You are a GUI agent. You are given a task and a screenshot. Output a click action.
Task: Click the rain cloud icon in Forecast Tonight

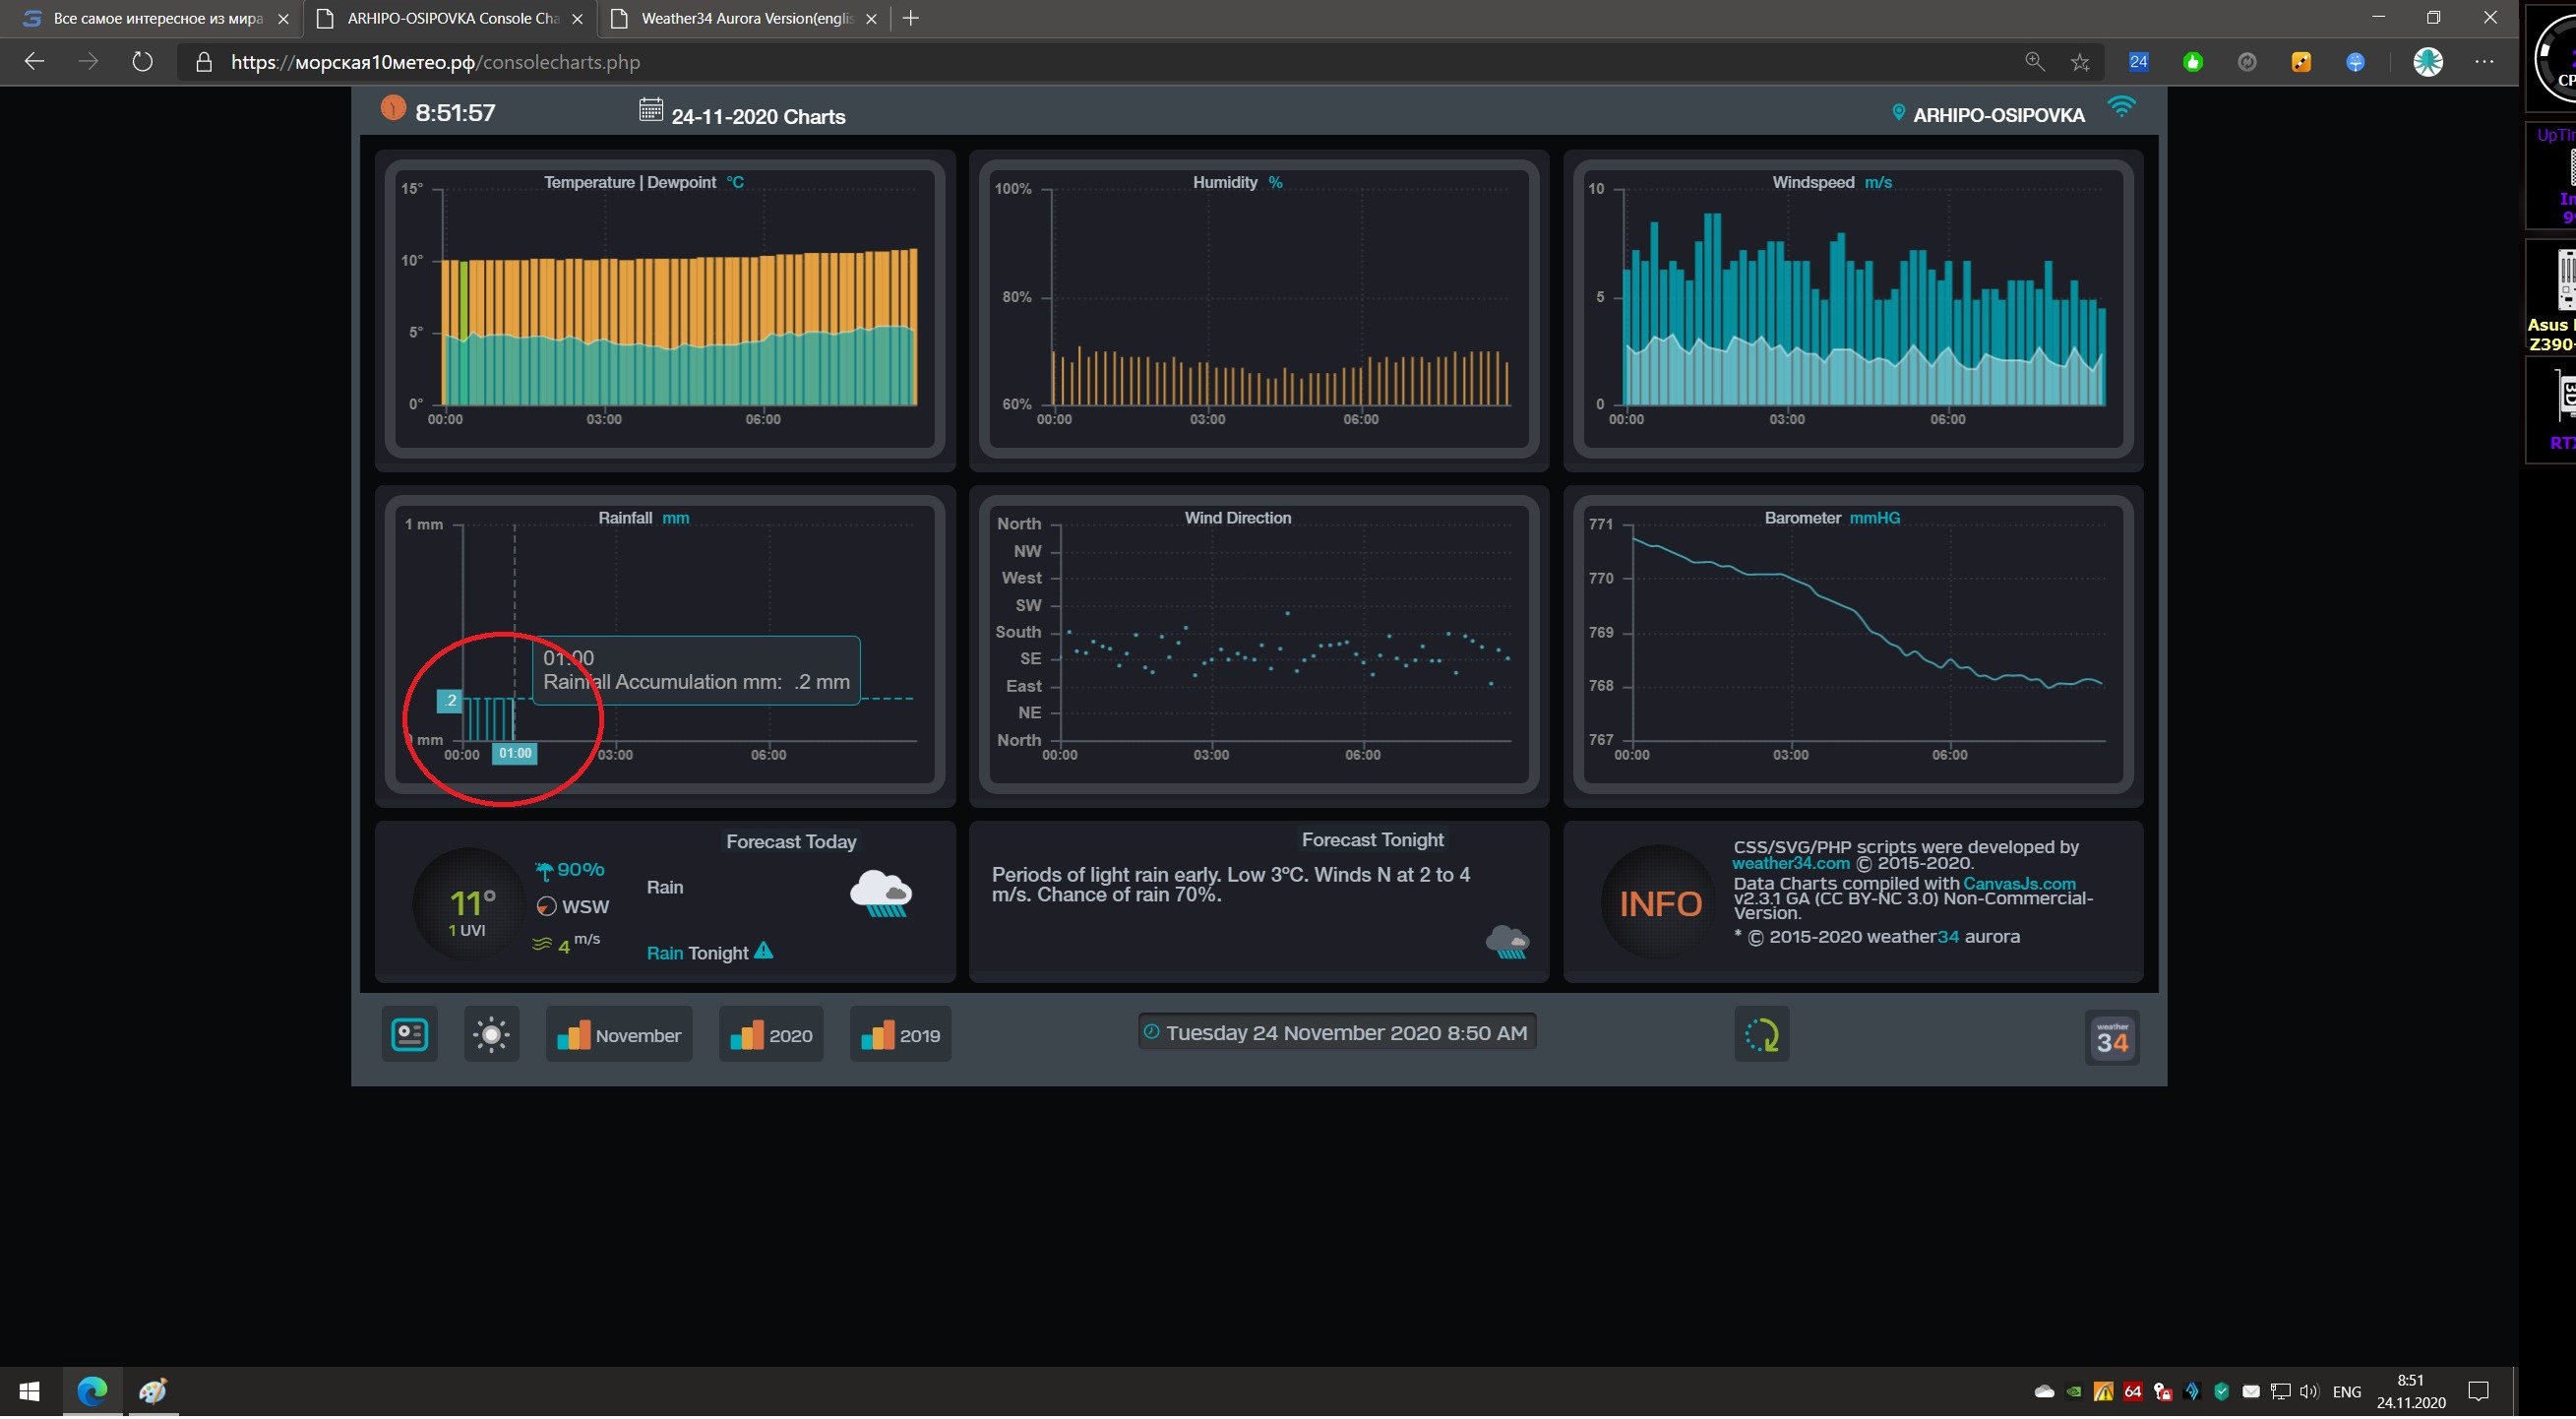tap(1507, 944)
